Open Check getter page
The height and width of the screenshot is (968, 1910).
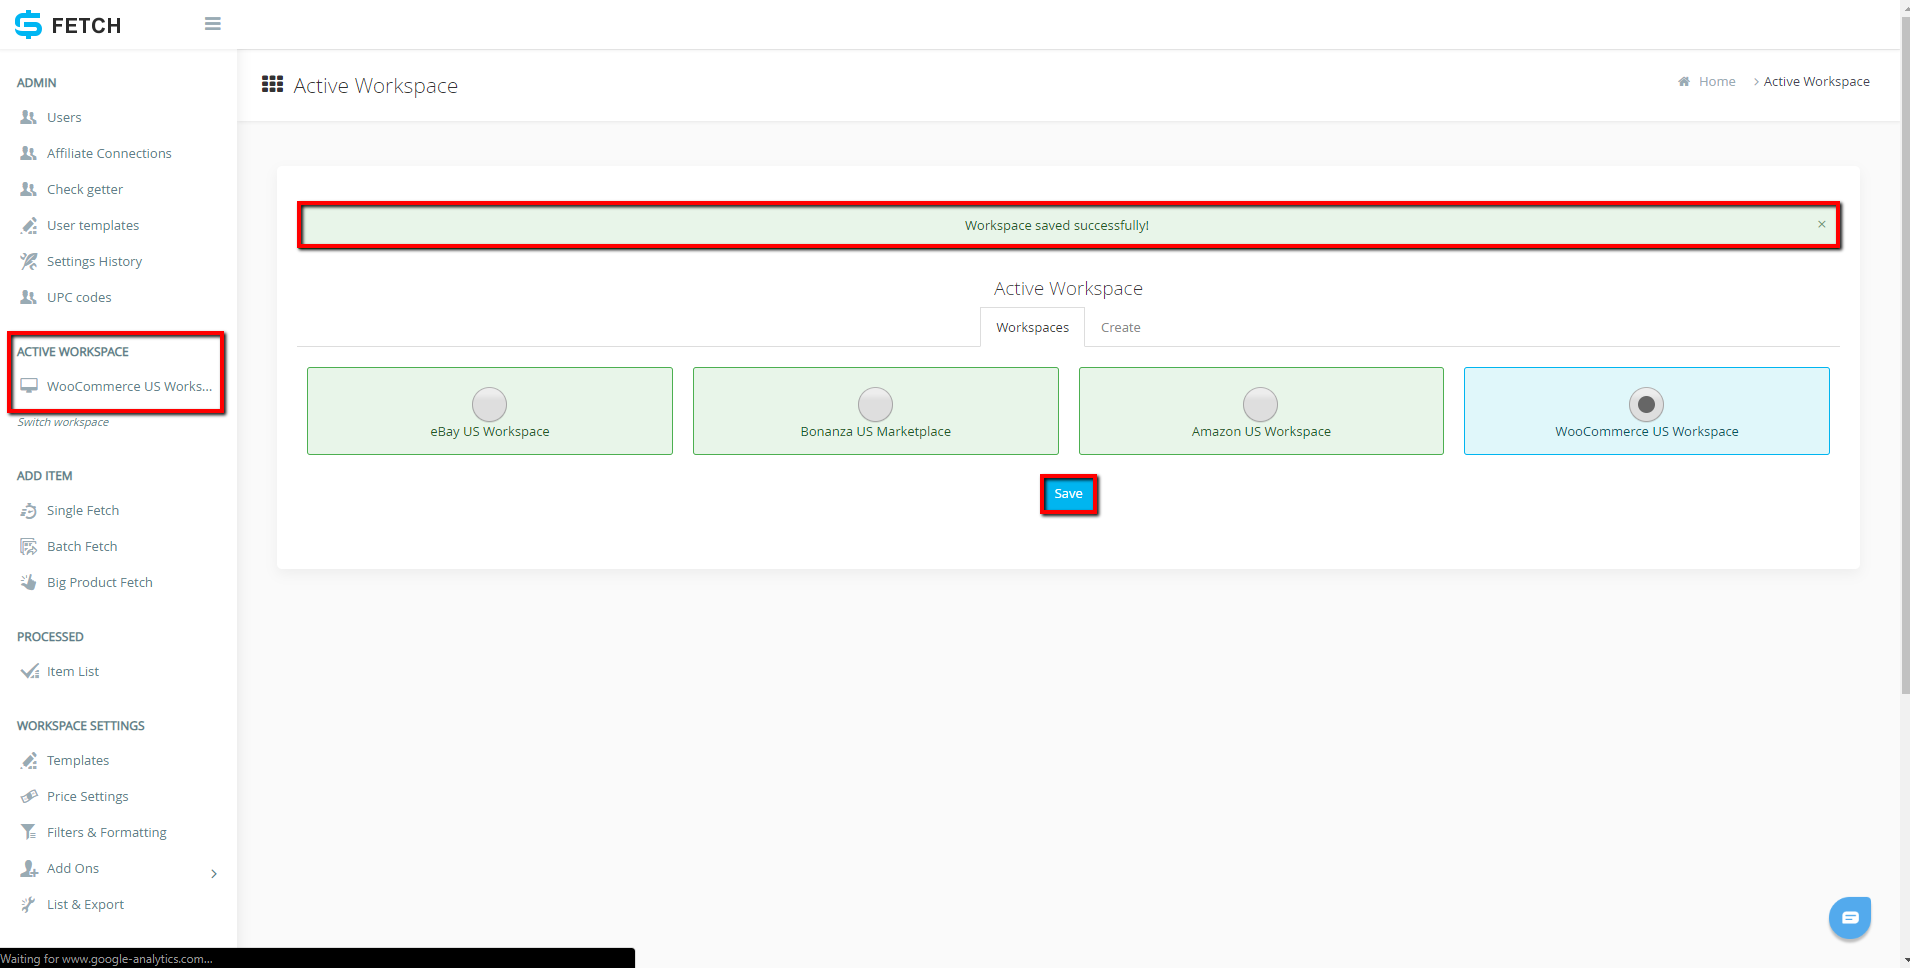85,189
